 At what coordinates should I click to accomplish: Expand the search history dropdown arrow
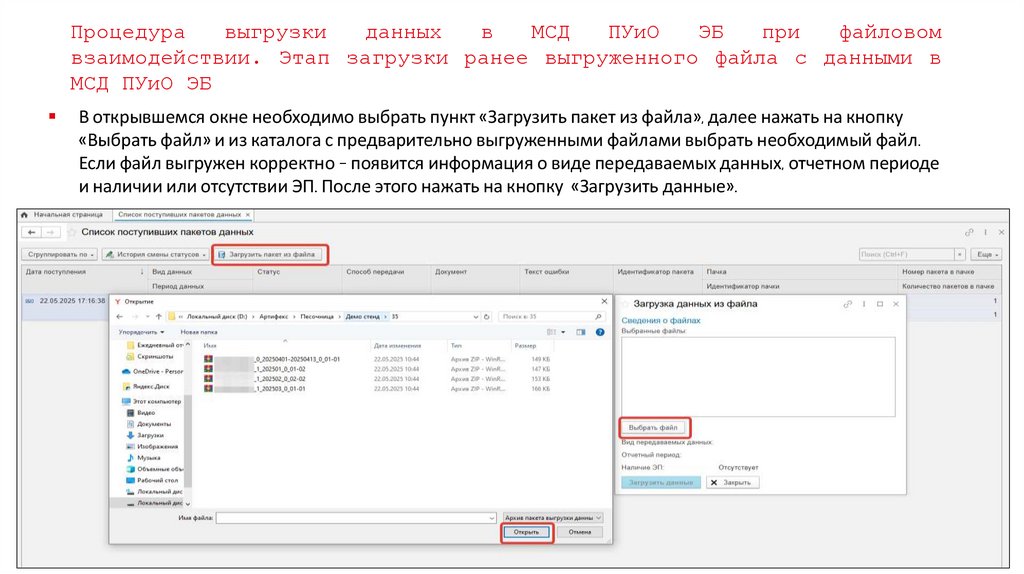click(x=960, y=255)
